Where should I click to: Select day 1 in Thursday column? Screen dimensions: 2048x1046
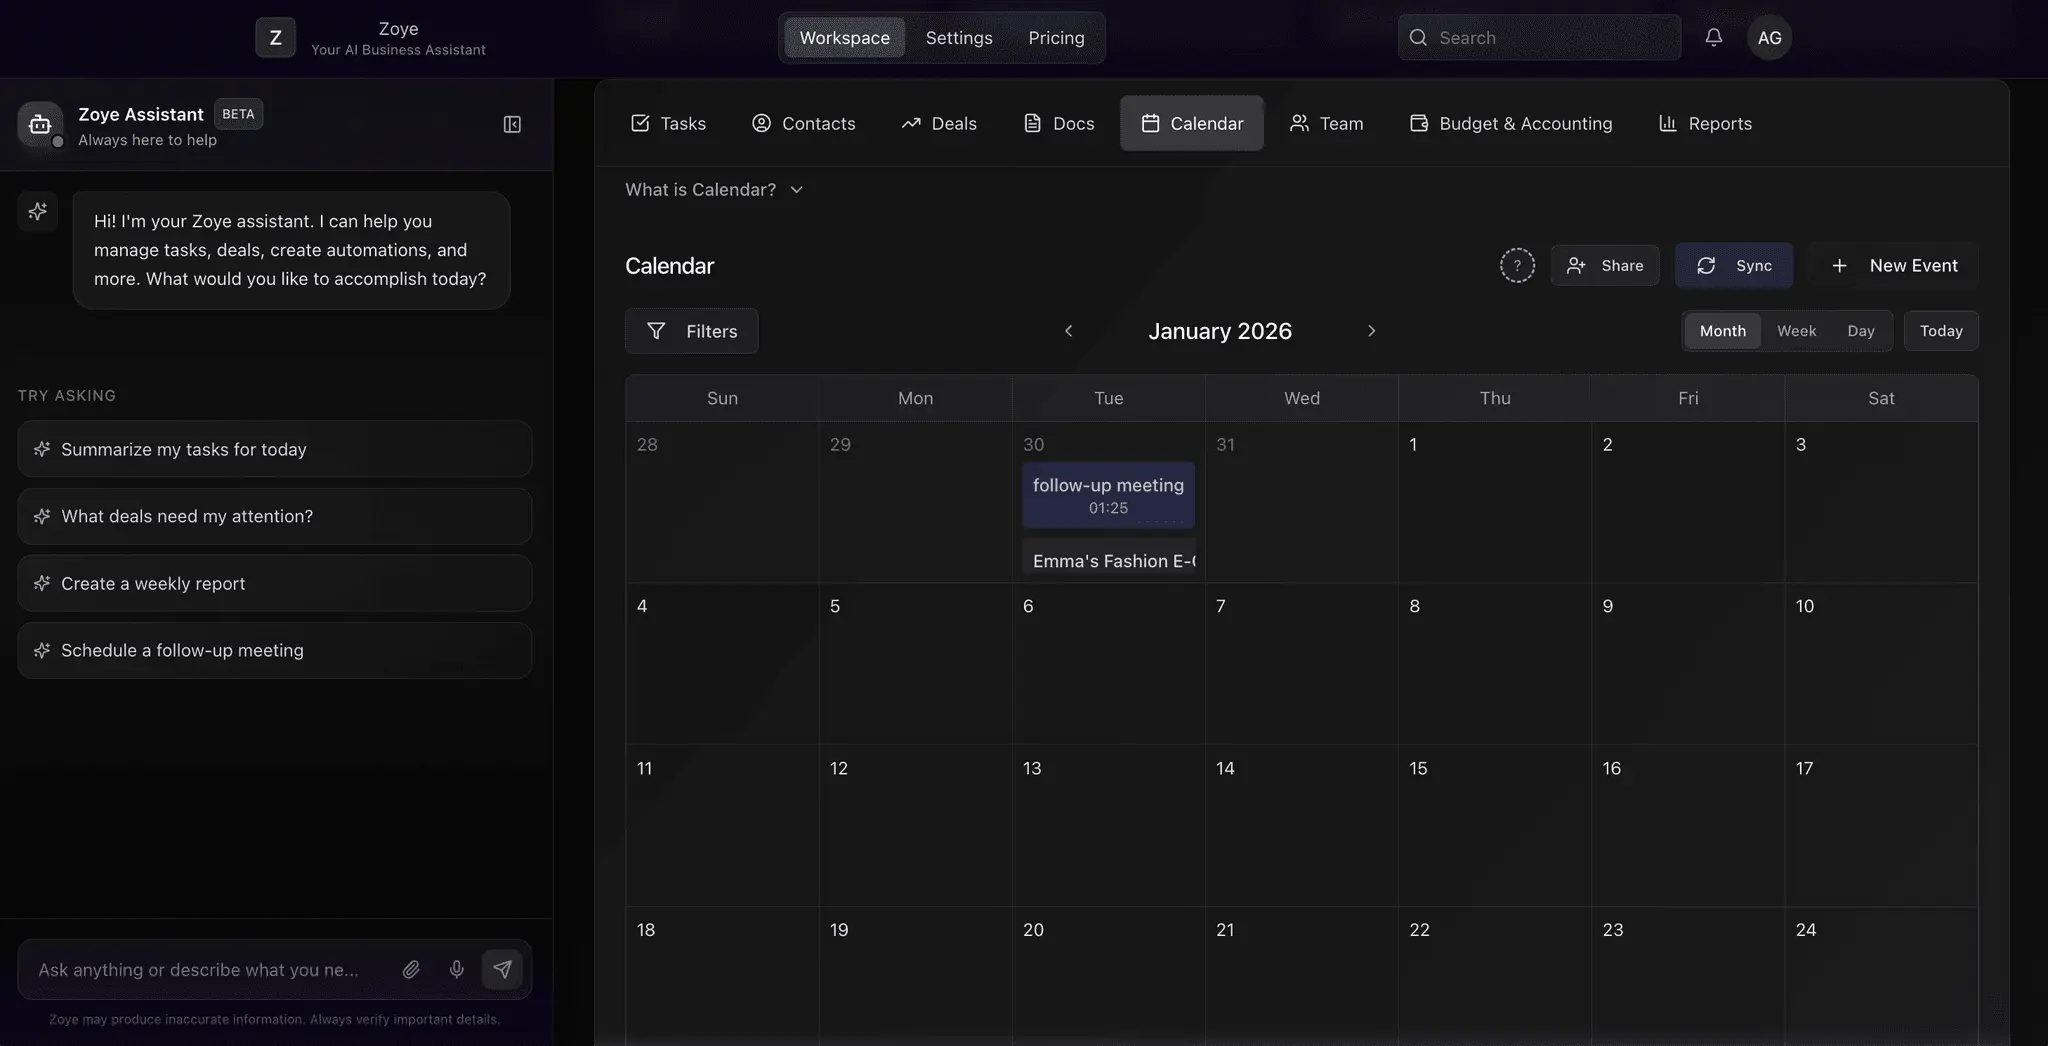[1495, 502]
